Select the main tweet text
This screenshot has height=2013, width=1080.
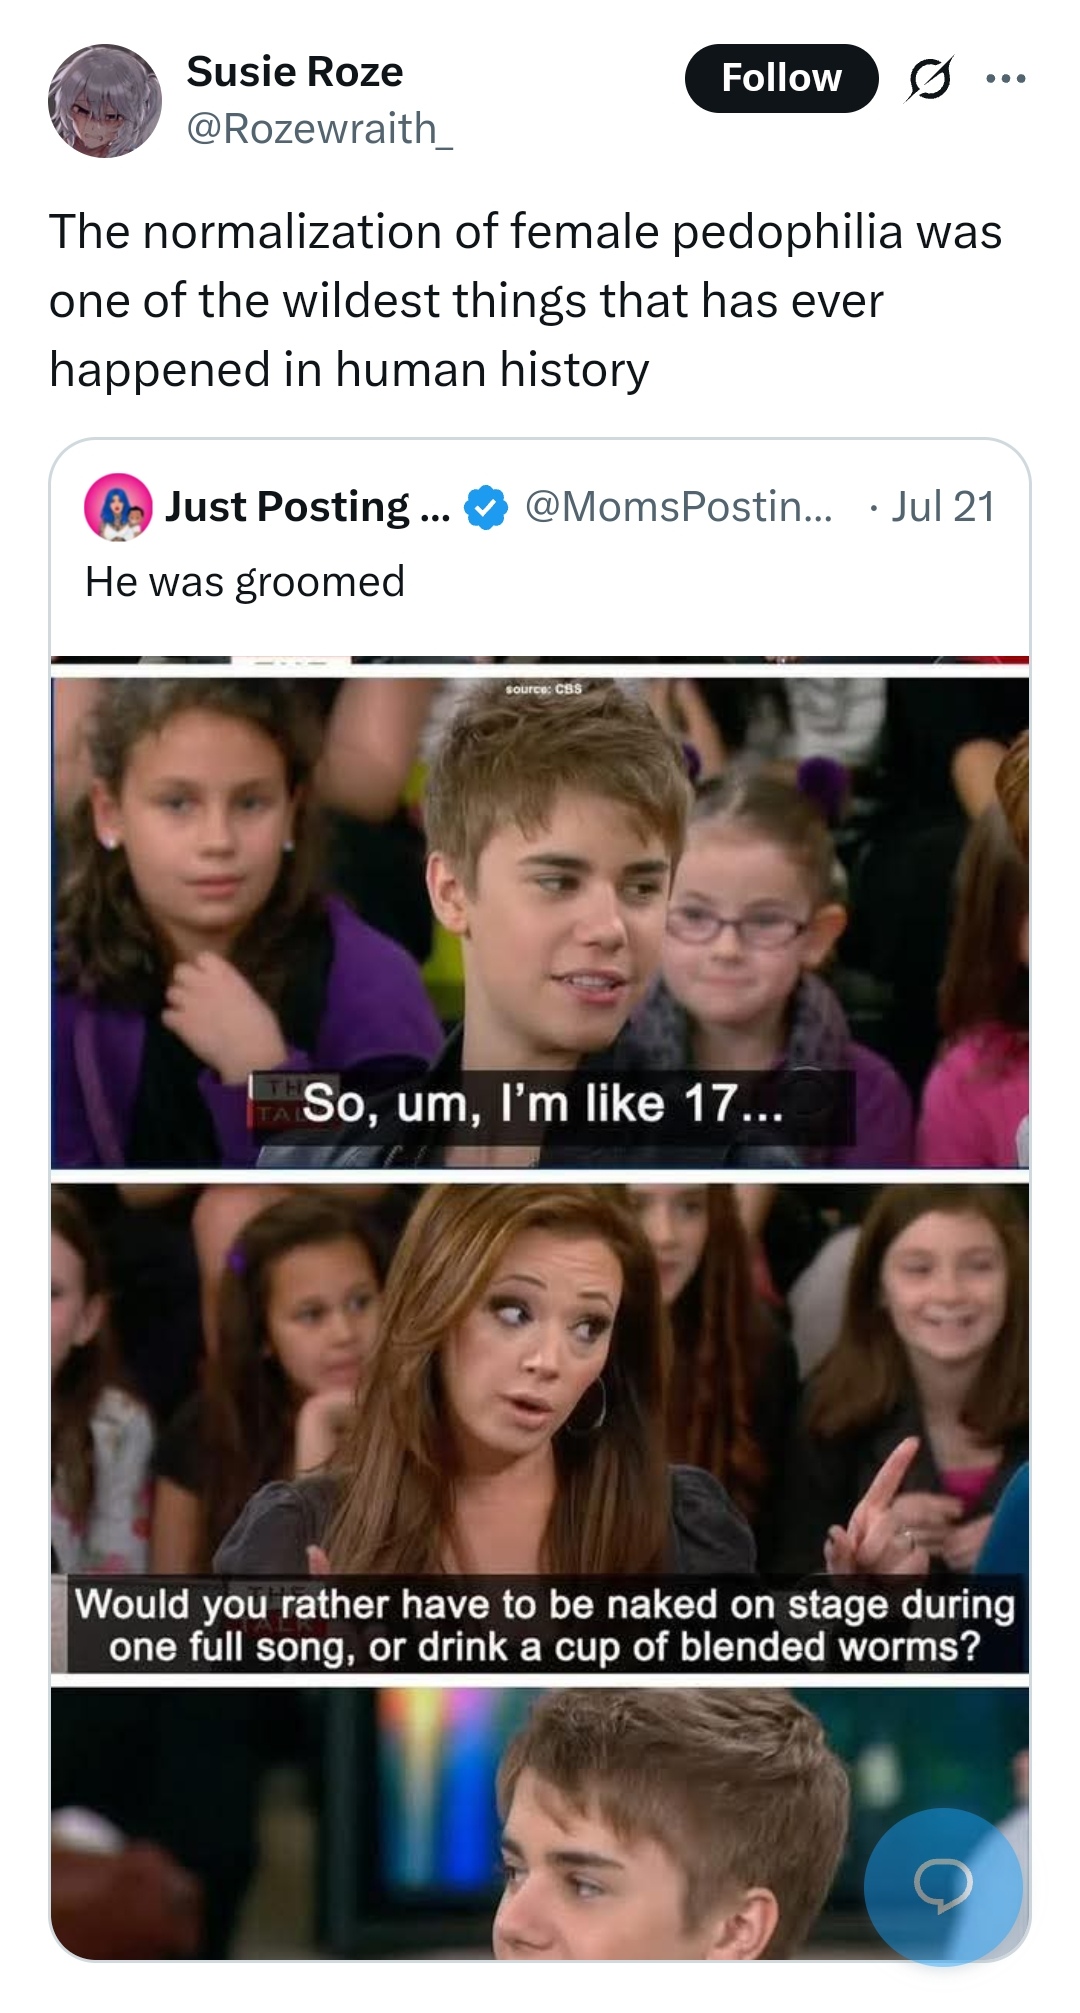pos(525,301)
